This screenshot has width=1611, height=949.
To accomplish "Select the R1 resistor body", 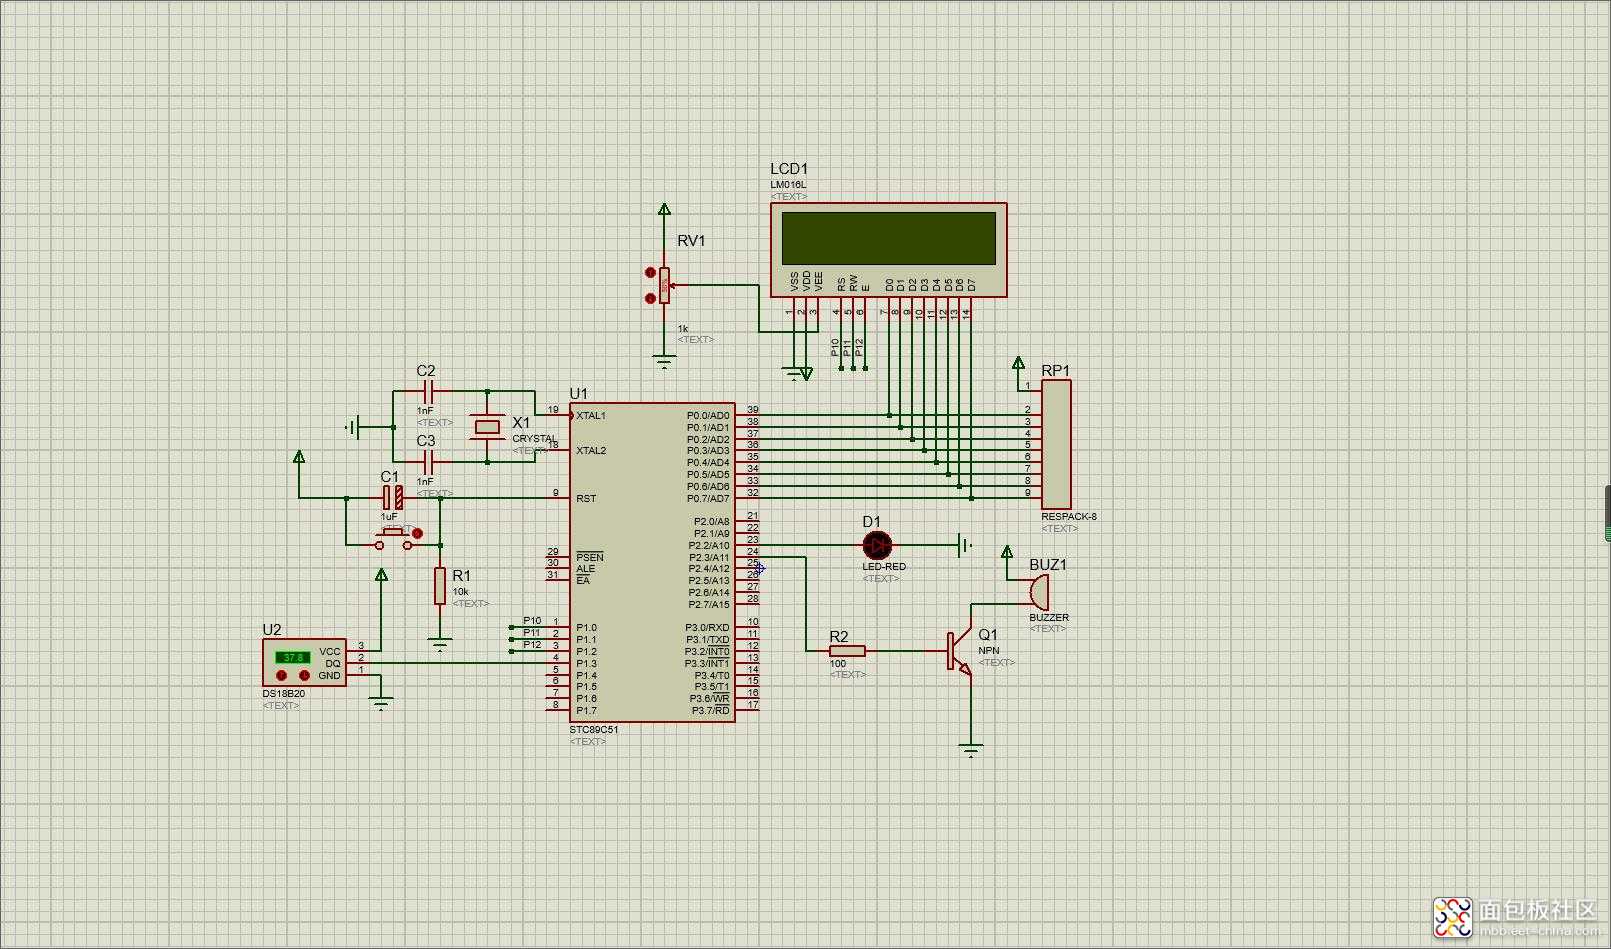I will (x=440, y=586).
